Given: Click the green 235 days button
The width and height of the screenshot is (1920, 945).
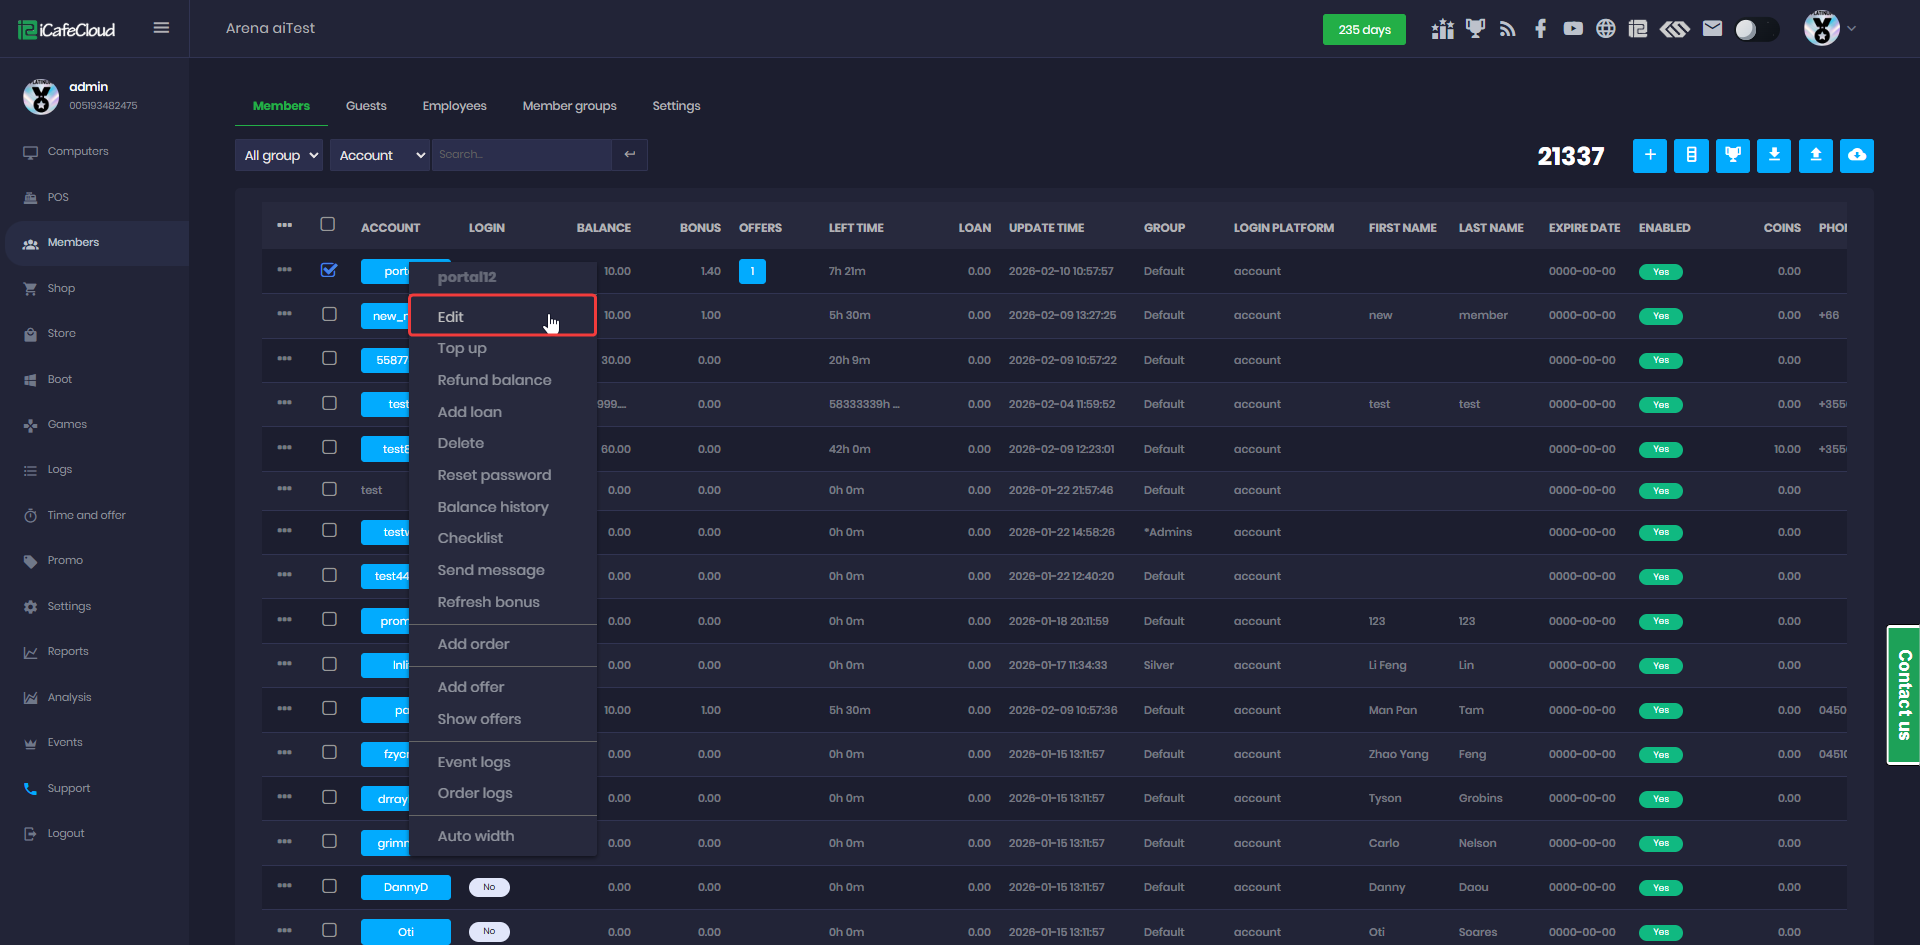Looking at the screenshot, I should click(1364, 29).
